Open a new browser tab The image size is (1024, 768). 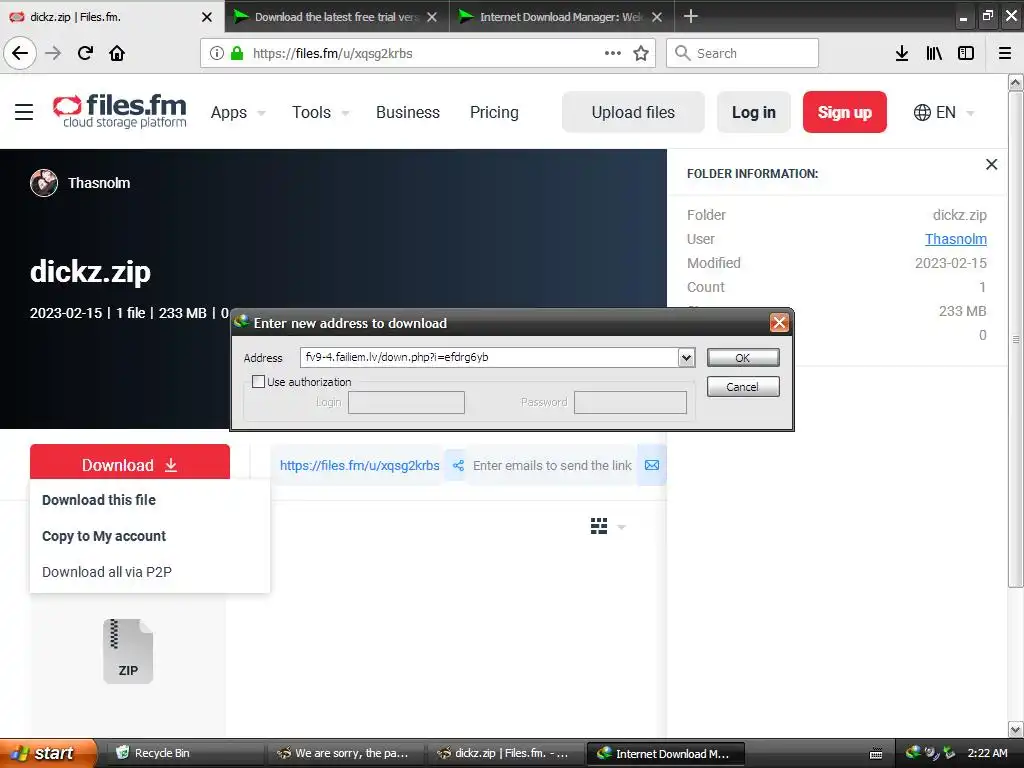pos(690,16)
